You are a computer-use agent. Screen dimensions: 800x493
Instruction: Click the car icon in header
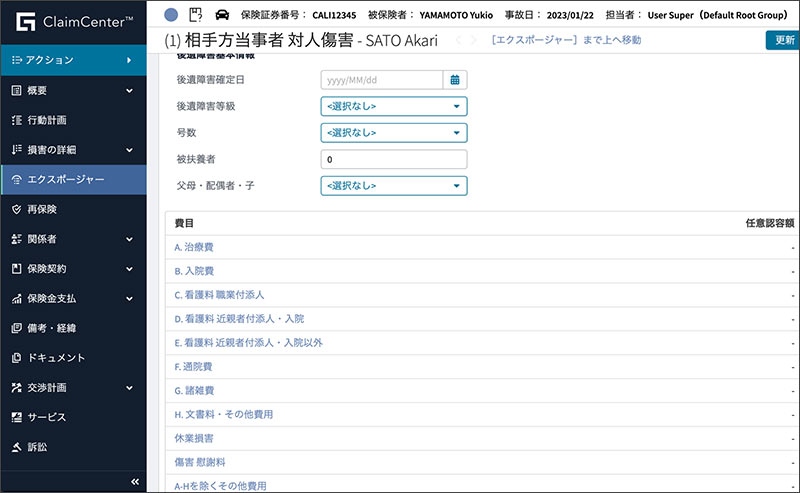tap(222, 15)
